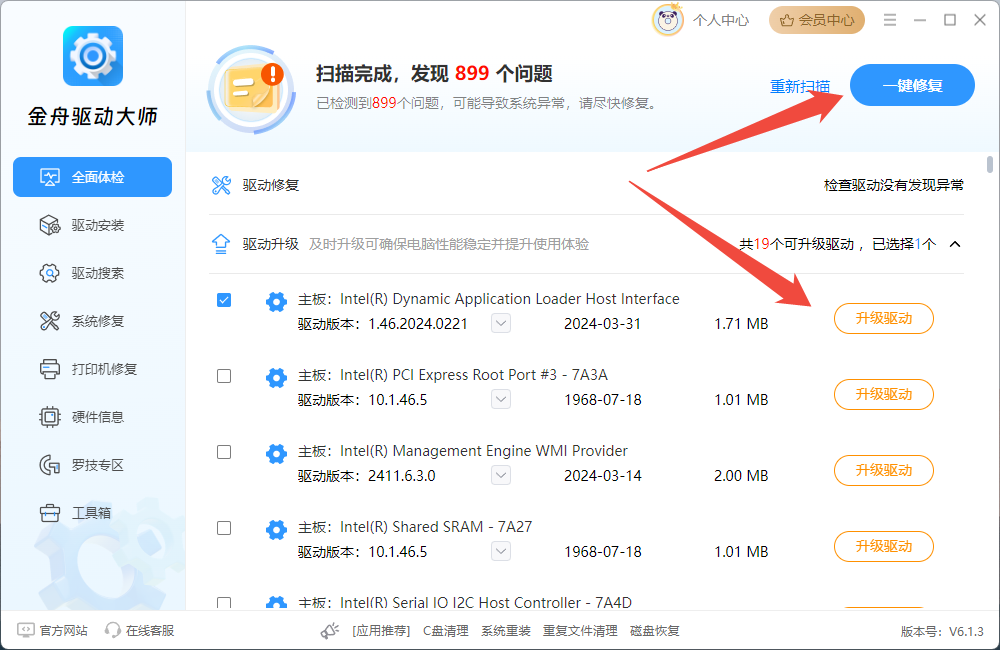1000x650 pixels.
Task: Open version dropdown for PCI Express Root Port
Action: point(501,399)
